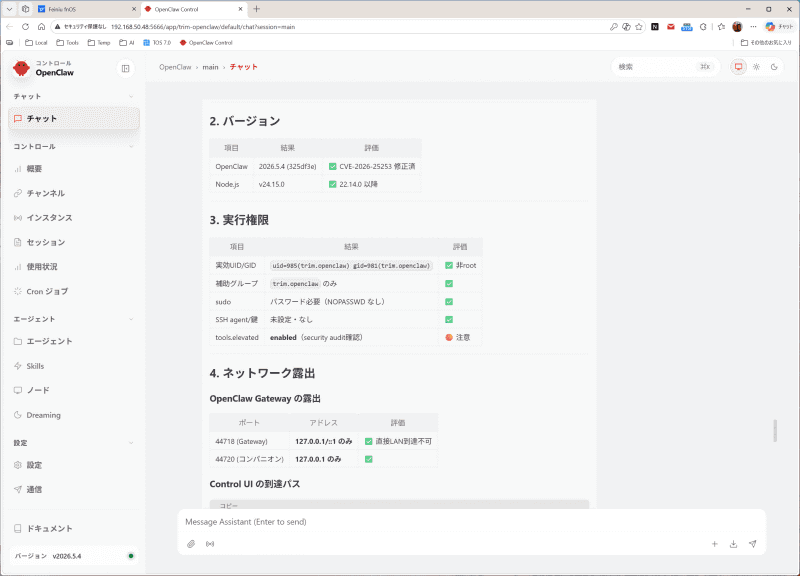Open 使用状況 usage page
Screen dimensions: 800x576
74,266
